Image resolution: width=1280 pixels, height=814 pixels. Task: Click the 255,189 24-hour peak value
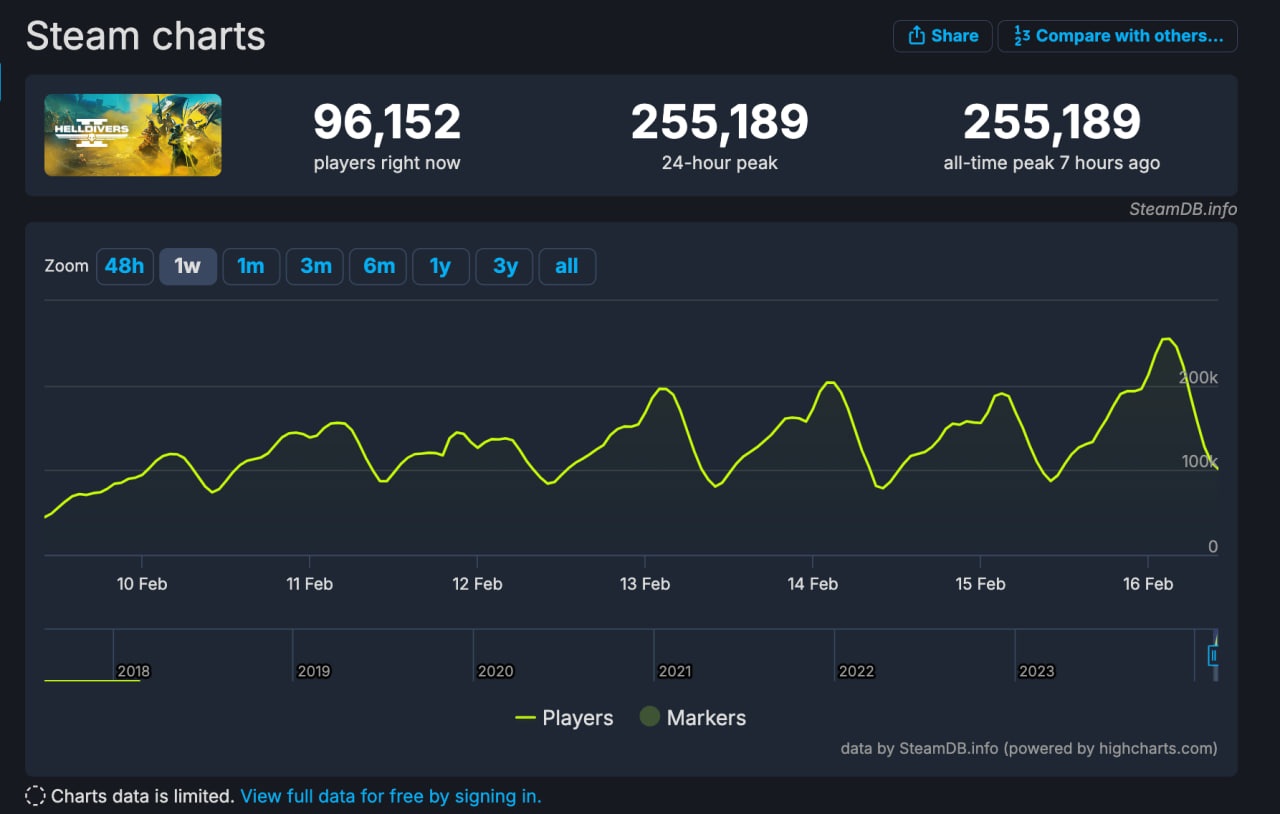(719, 123)
